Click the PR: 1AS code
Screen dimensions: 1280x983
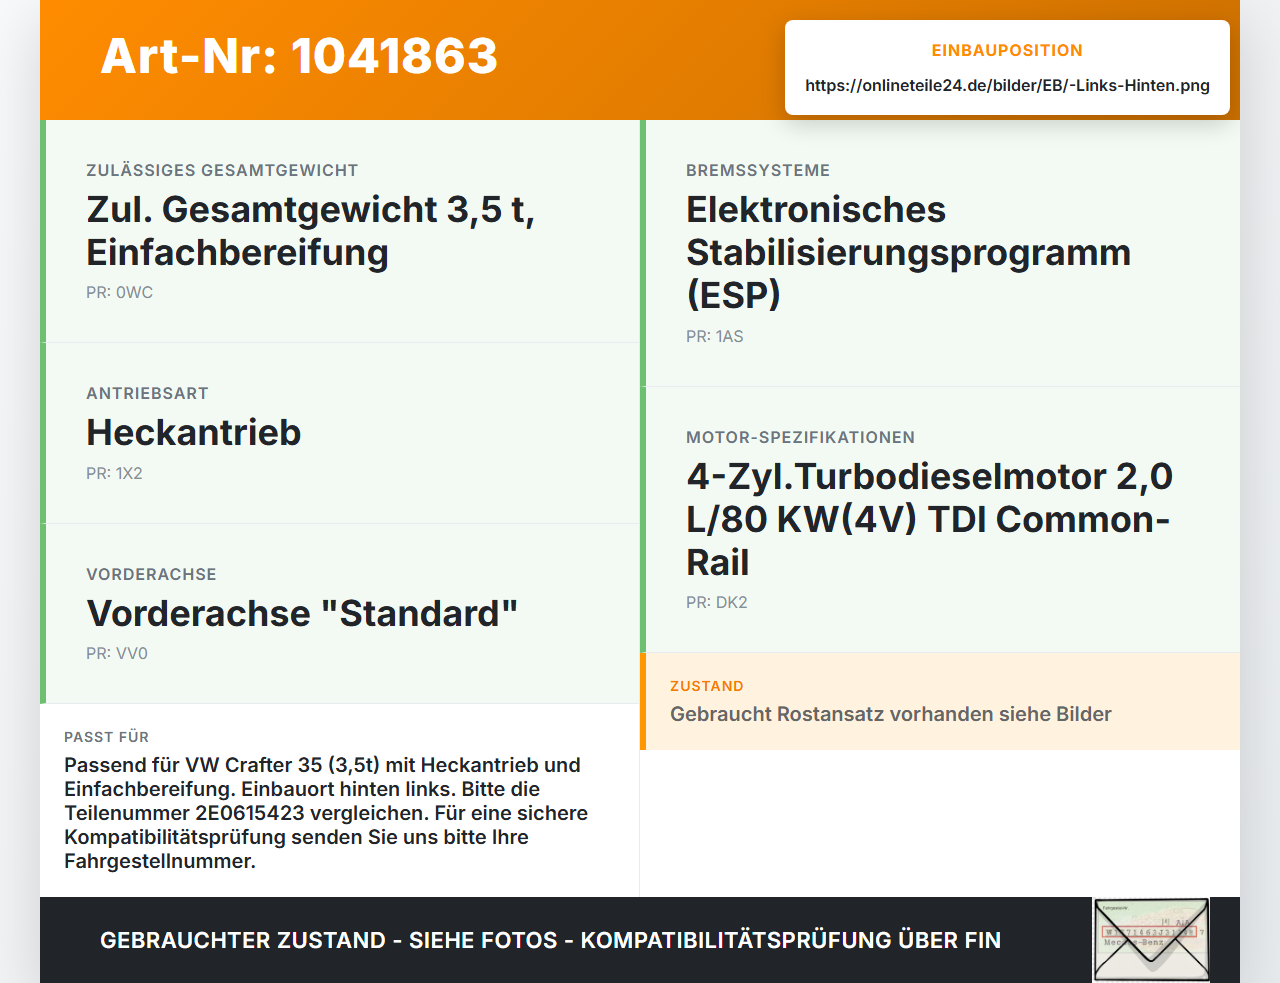pos(714,337)
